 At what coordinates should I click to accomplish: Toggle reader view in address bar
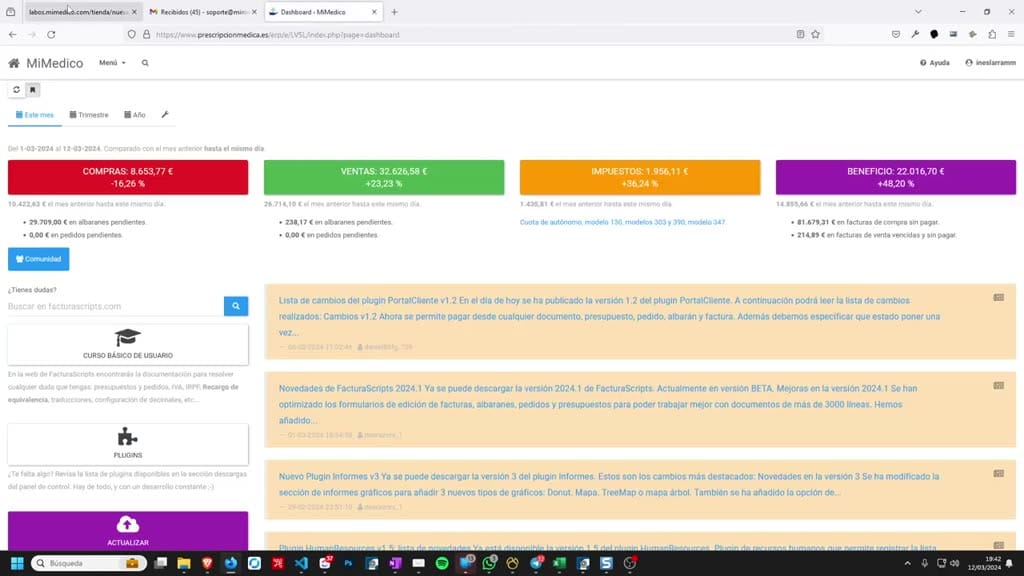pyautogui.click(x=800, y=35)
